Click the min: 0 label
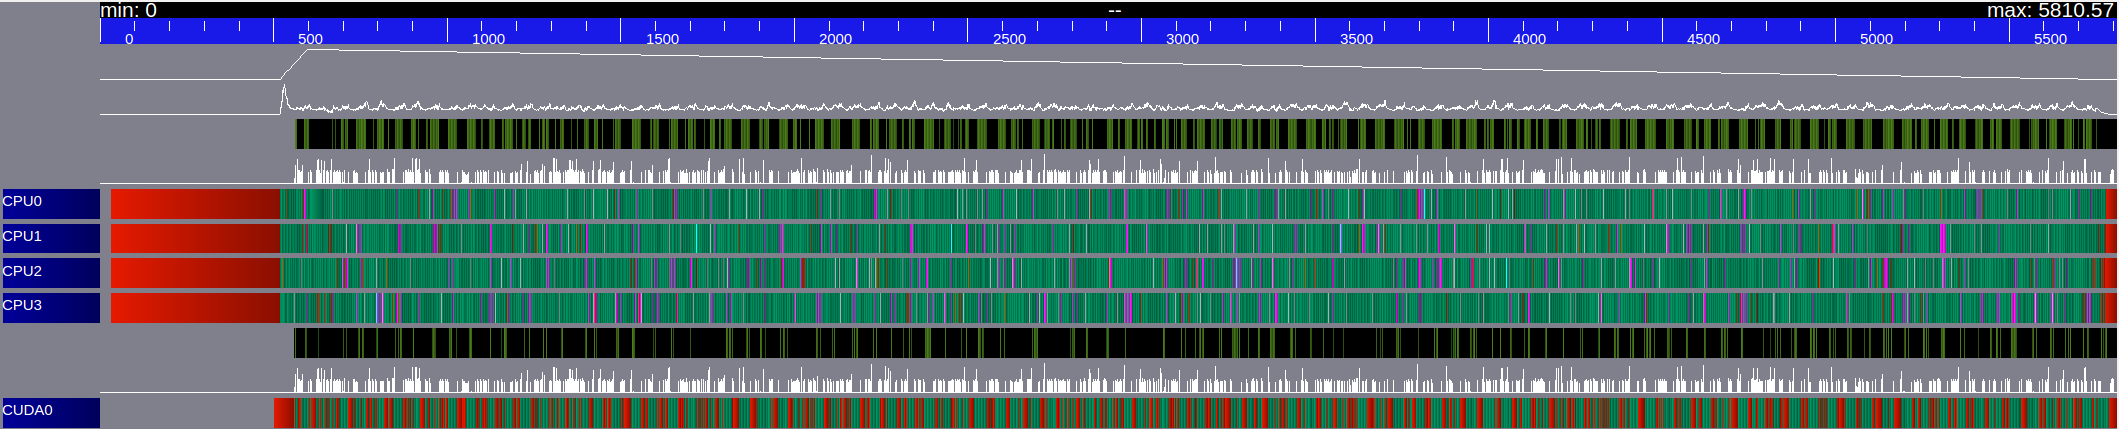The image size is (2119, 429). (x=129, y=10)
